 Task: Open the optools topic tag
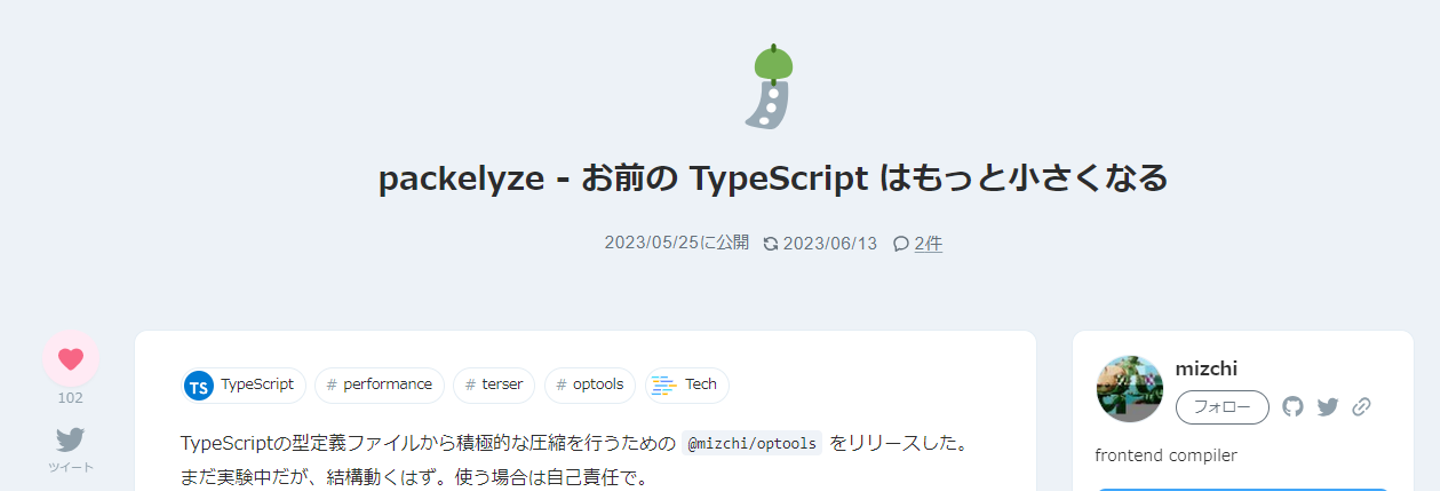tap(590, 385)
